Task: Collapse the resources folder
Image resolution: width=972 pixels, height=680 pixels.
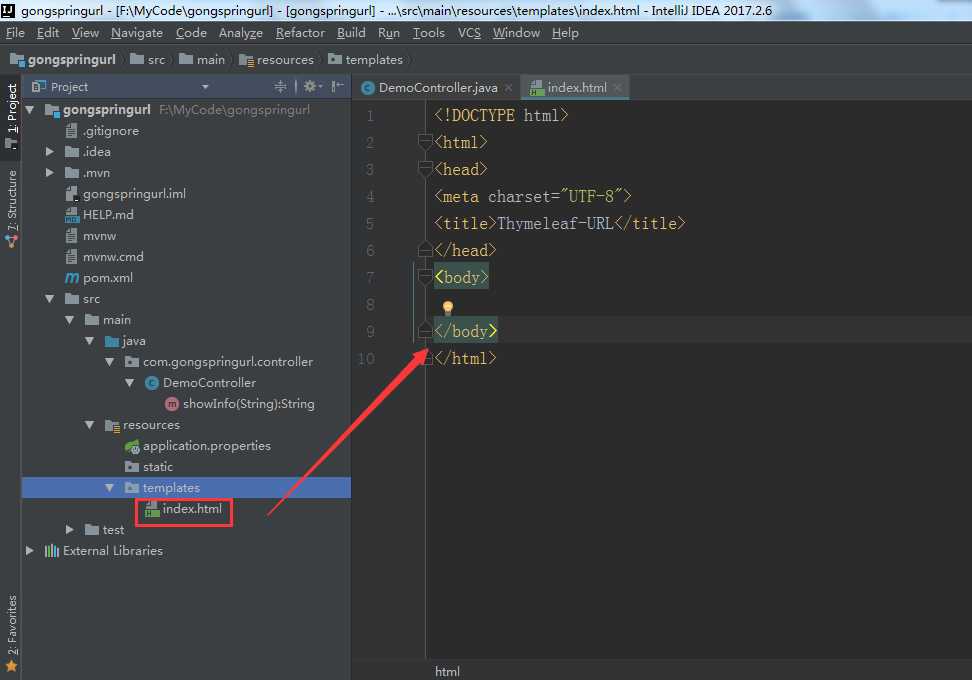Action: coord(89,425)
